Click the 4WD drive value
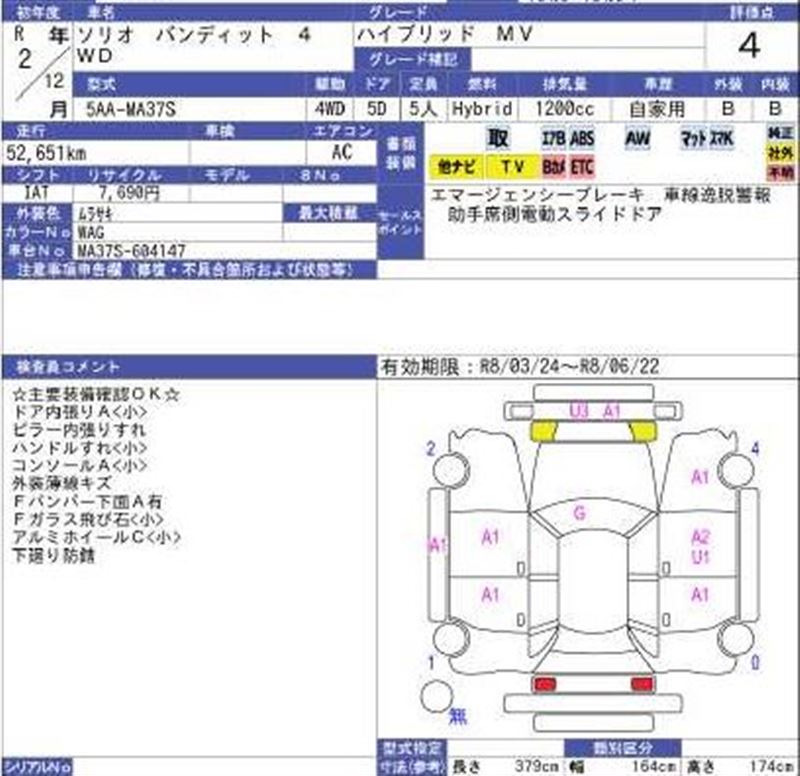The height and width of the screenshot is (776, 800). [330, 109]
